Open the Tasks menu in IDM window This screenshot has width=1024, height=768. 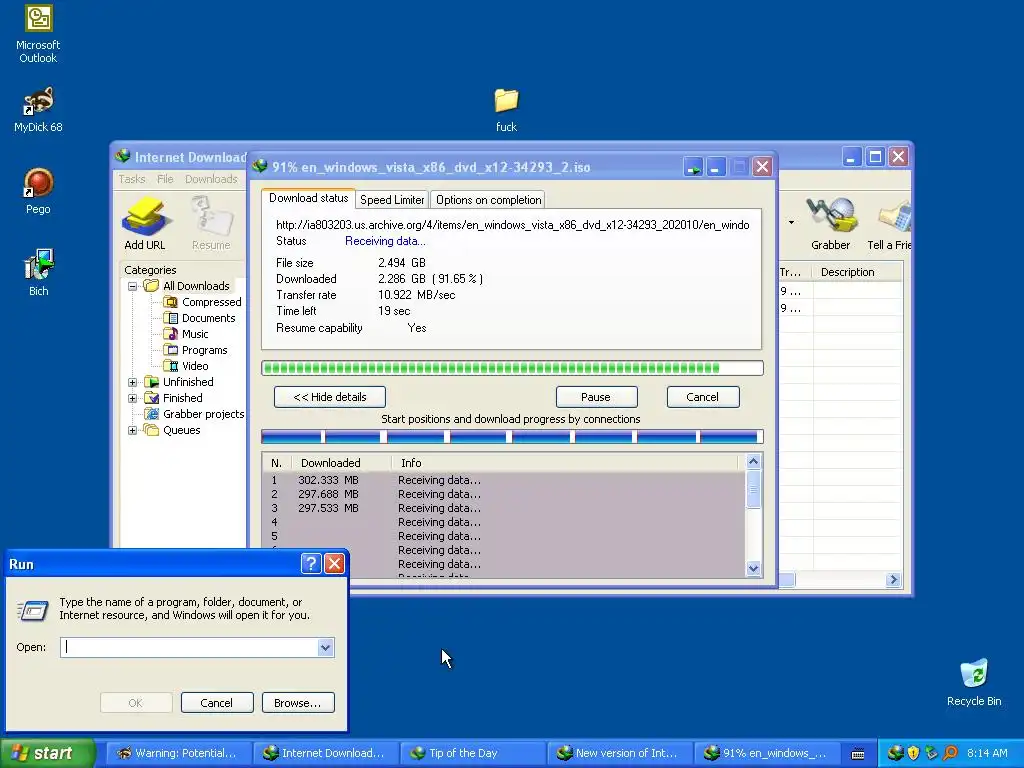pyautogui.click(x=132, y=179)
